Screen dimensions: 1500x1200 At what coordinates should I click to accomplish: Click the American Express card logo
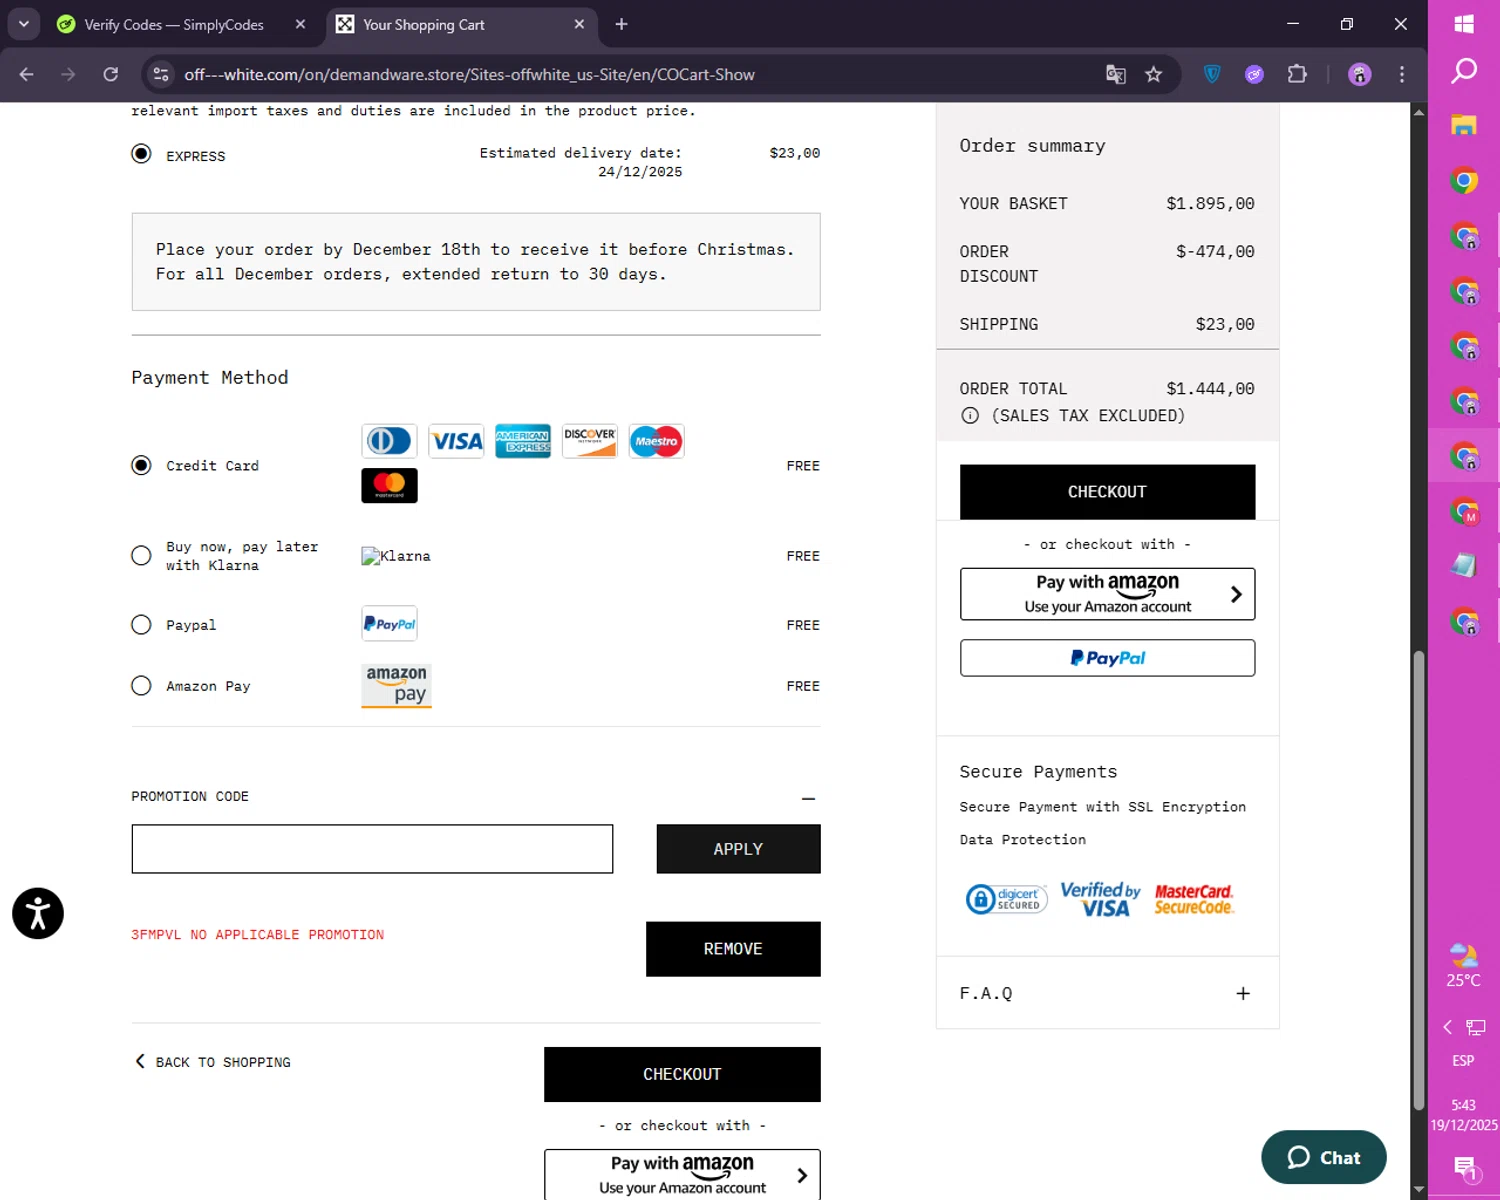click(x=523, y=441)
